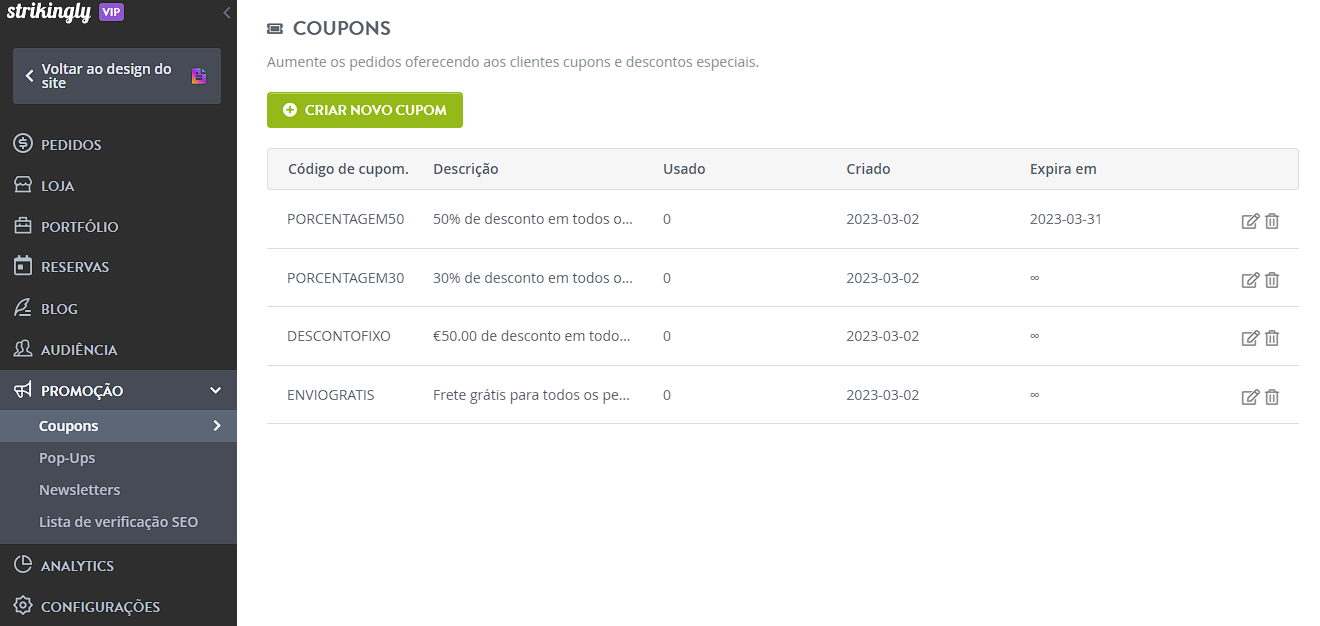Viewport: 1320px width, 626px height.
Task: Click coupon code DESCONTOFIXO
Action: point(339,336)
